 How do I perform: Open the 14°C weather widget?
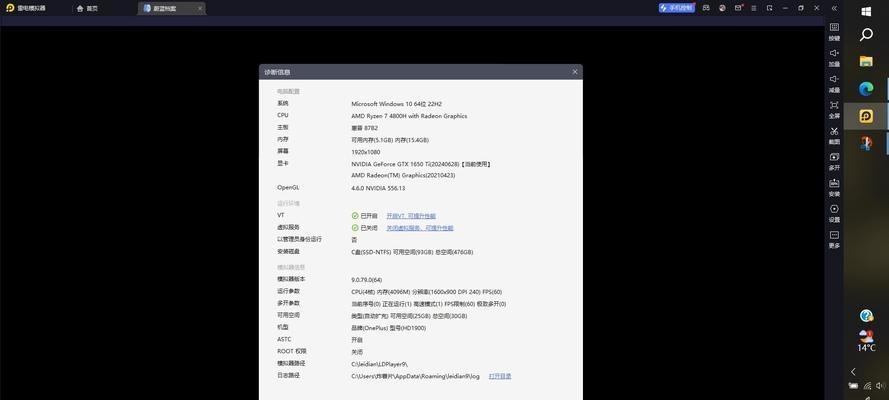click(866, 341)
